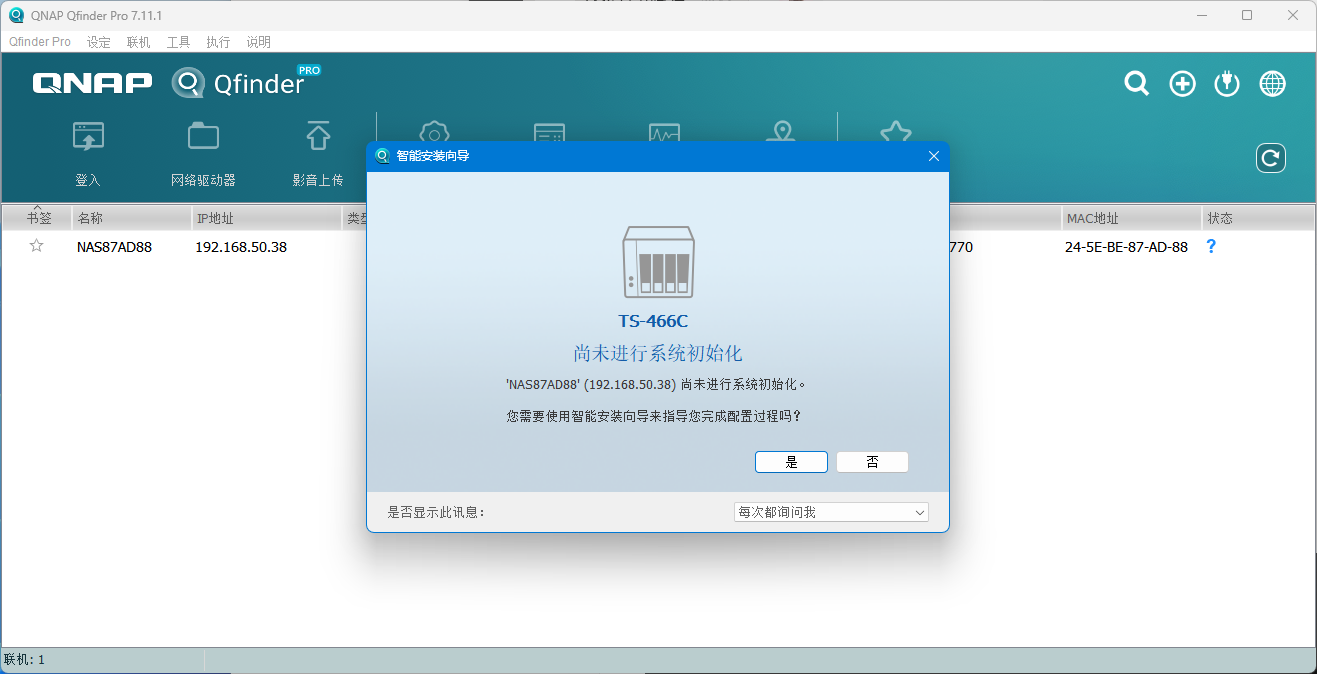Open 网络驱动器 network drive icon
The height and width of the screenshot is (674, 1317).
[203, 137]
